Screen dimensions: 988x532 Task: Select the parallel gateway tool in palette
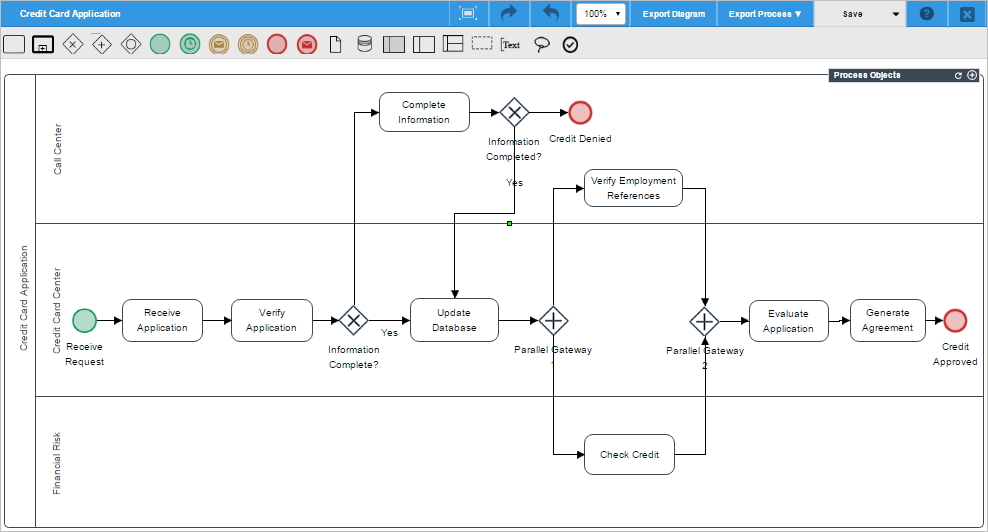tap(101, 44)
